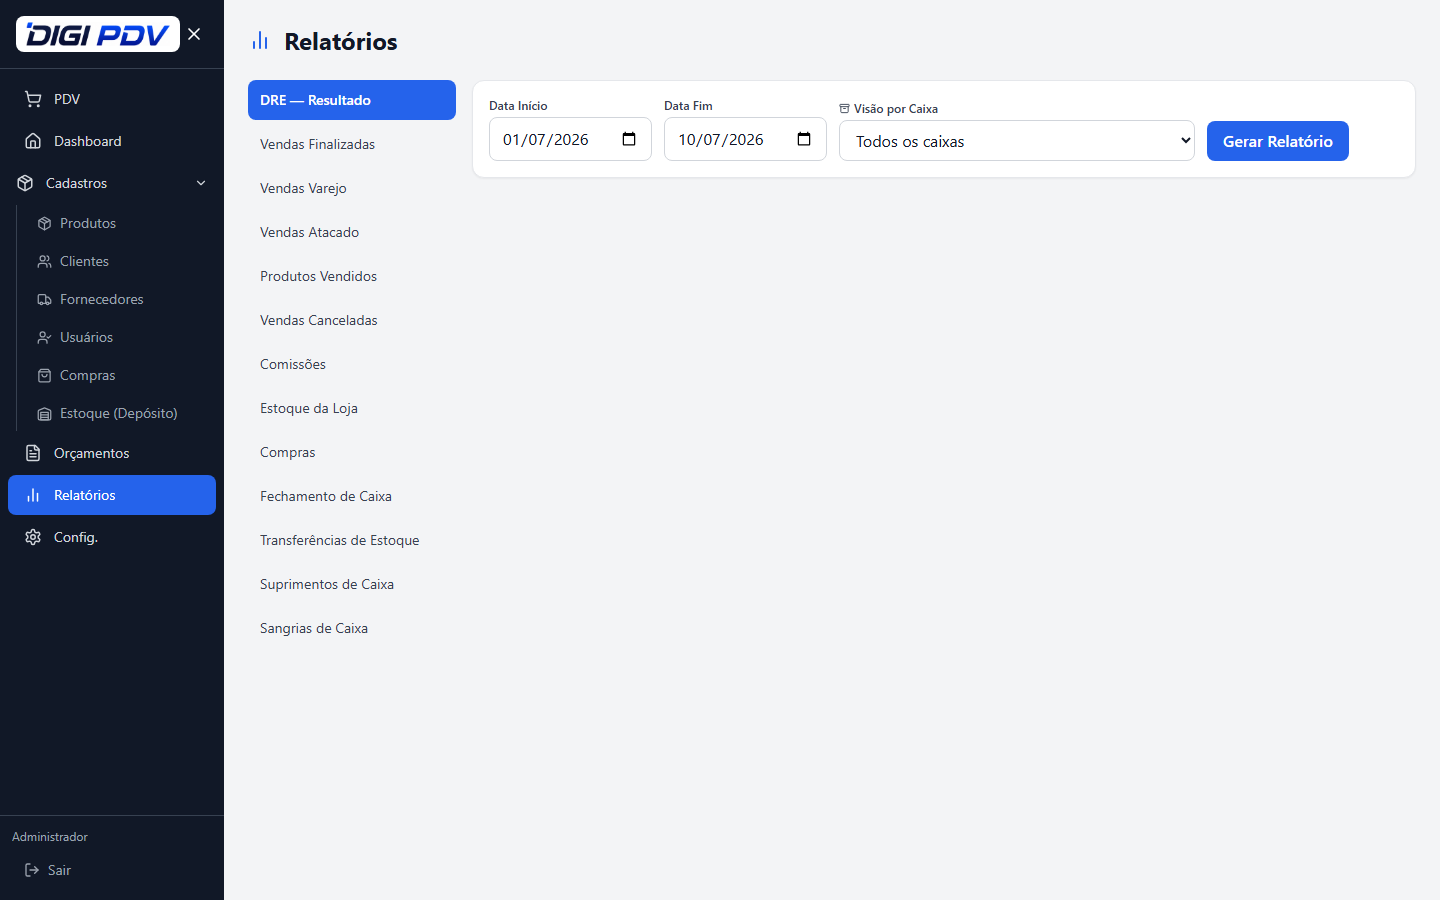Viewport: 1440px width, 900px height.
Task: Open calendar picker for Data Início
Action: [629, 139]
